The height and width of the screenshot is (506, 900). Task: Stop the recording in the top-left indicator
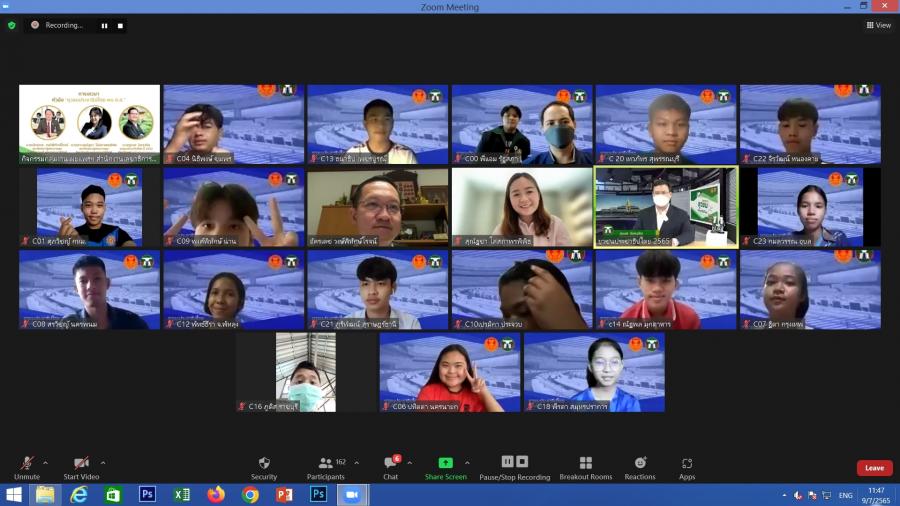click(120, 26)
